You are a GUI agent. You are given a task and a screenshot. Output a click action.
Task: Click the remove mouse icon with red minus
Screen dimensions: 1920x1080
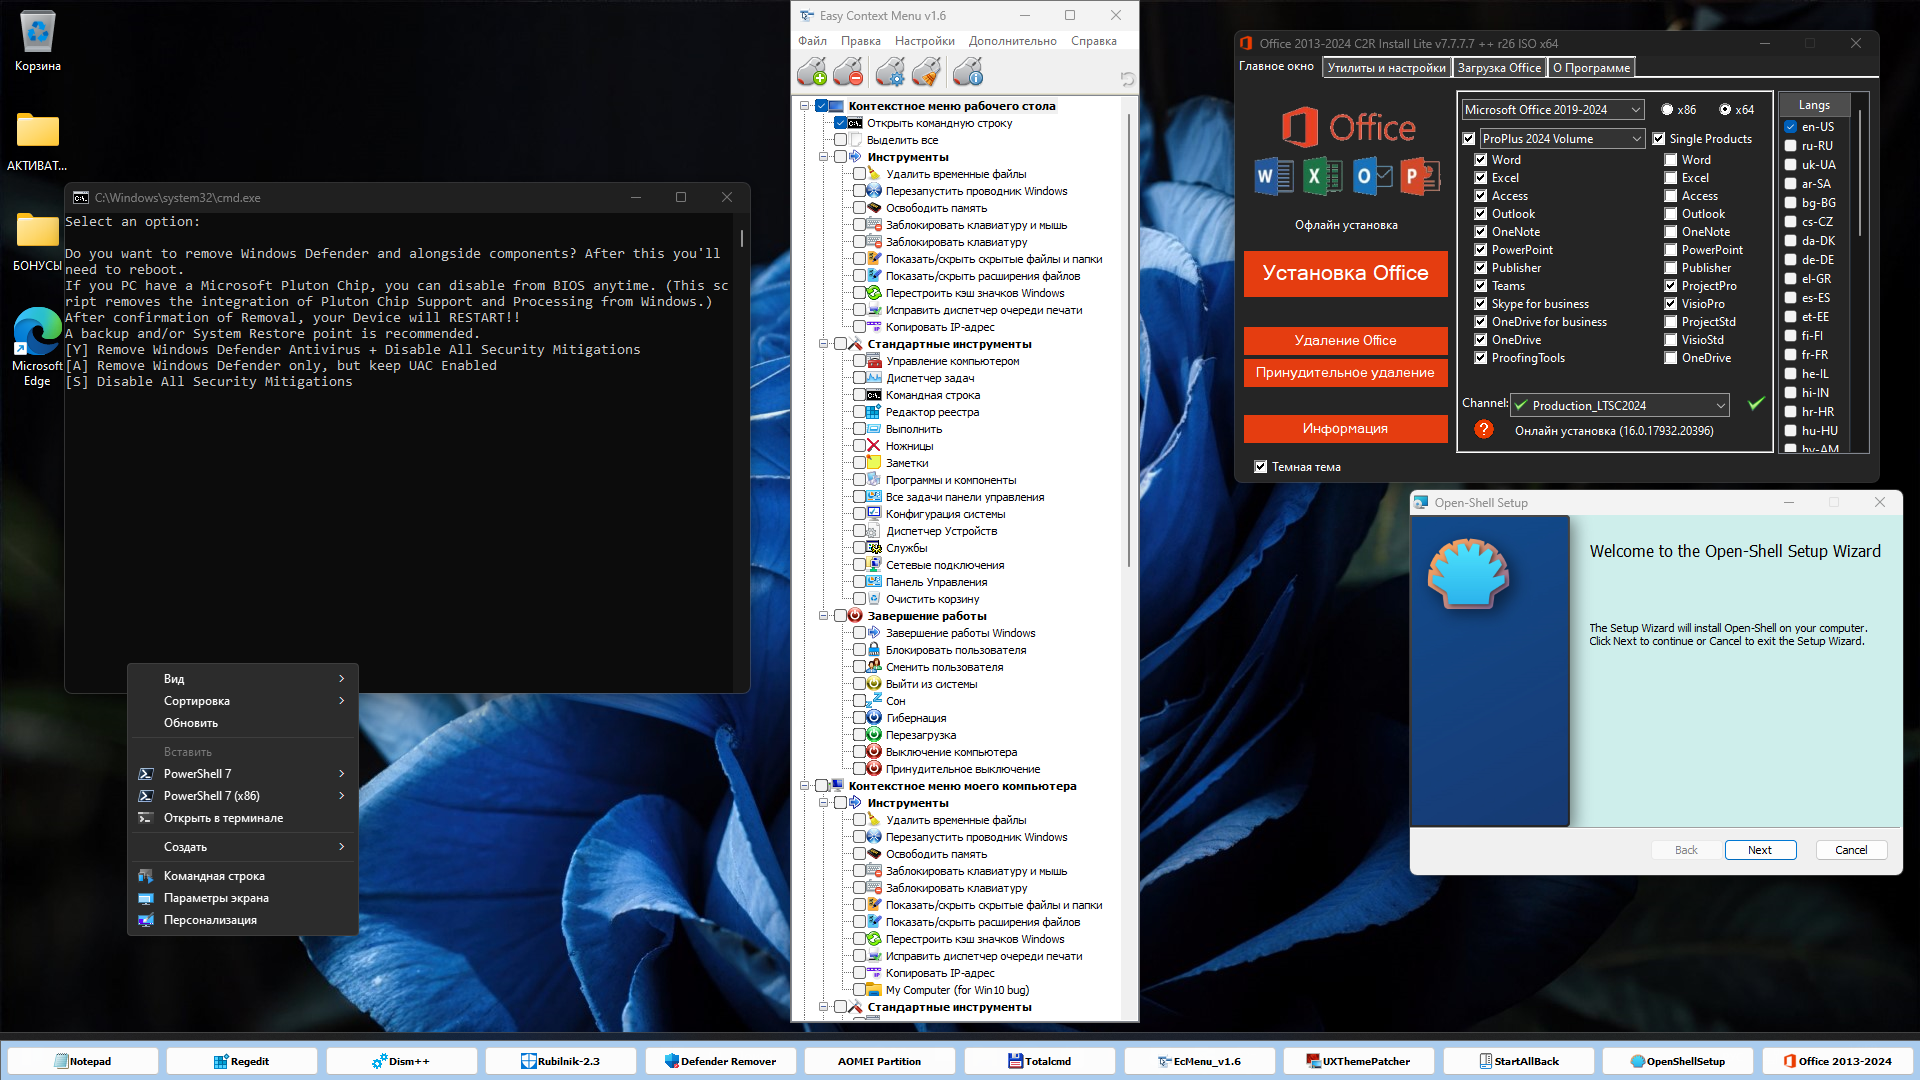848,72
